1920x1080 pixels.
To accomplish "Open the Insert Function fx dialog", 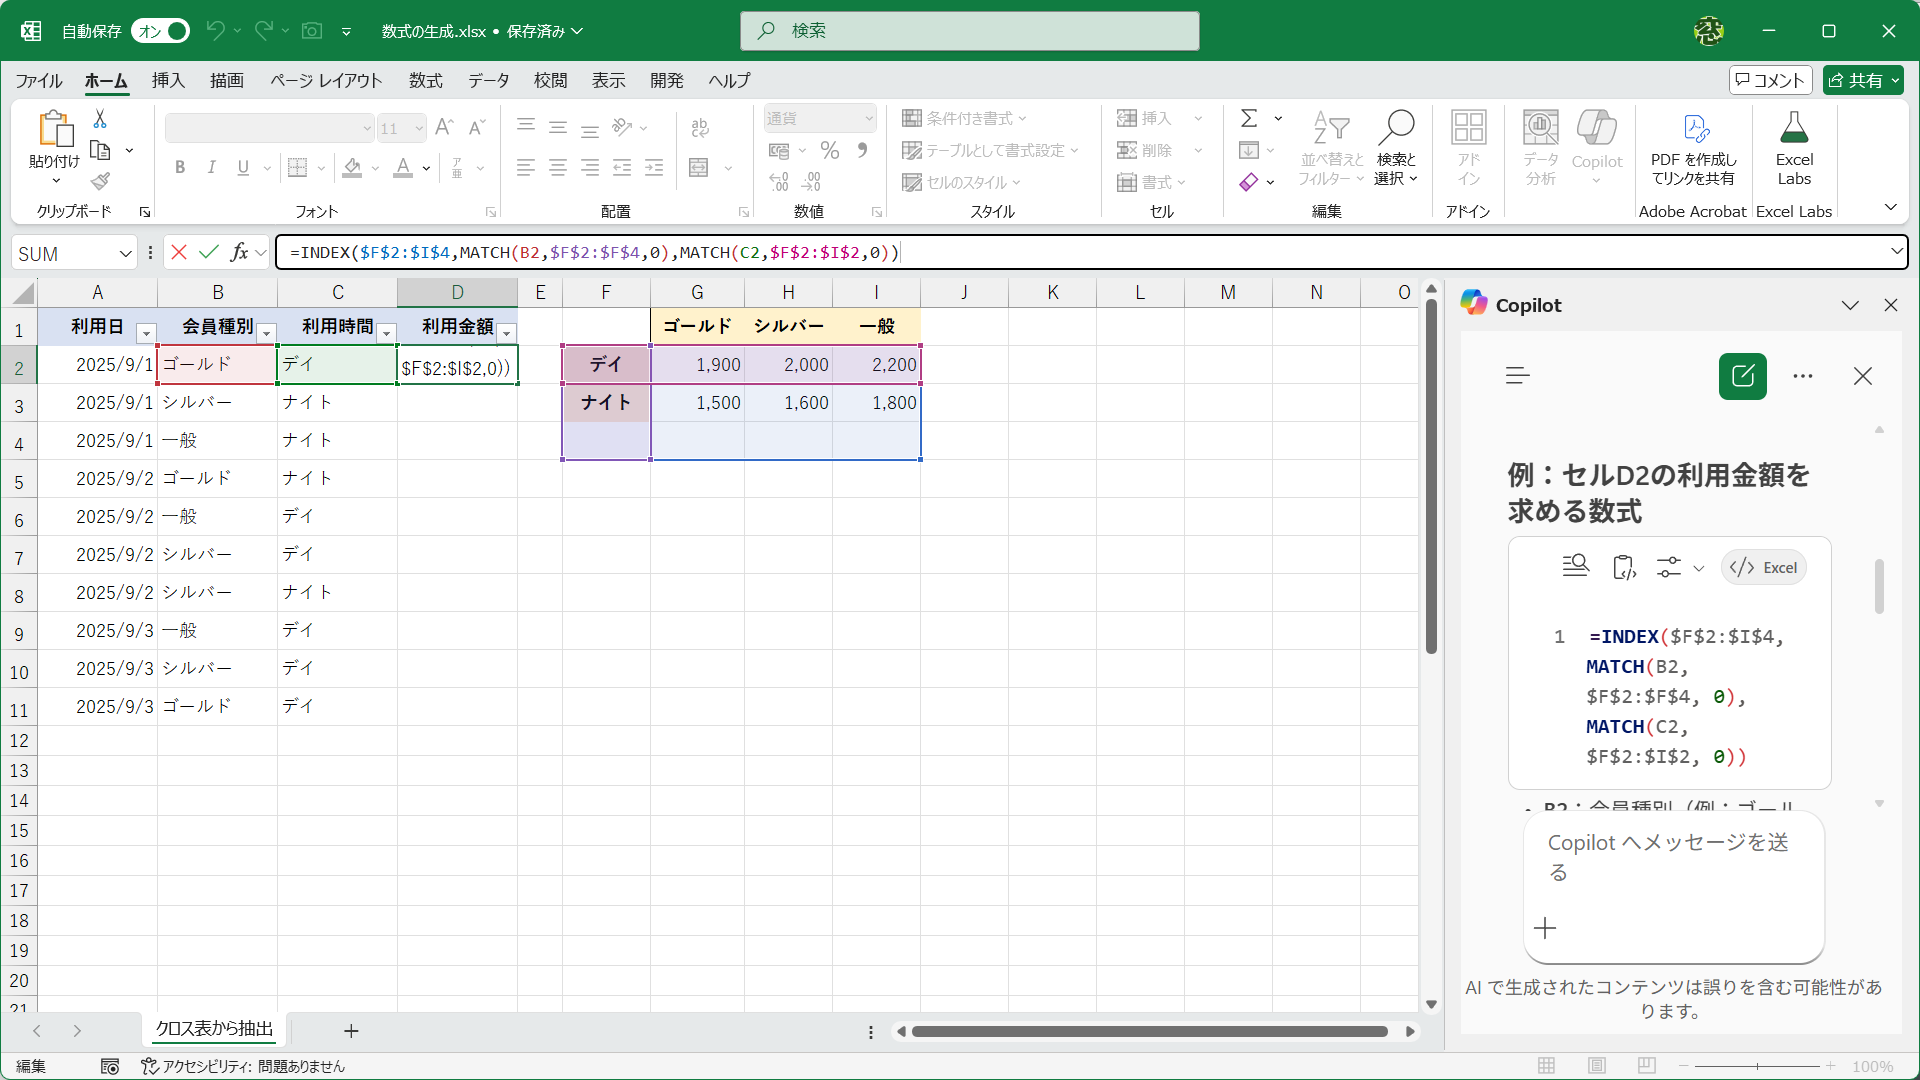I will 239,252.
